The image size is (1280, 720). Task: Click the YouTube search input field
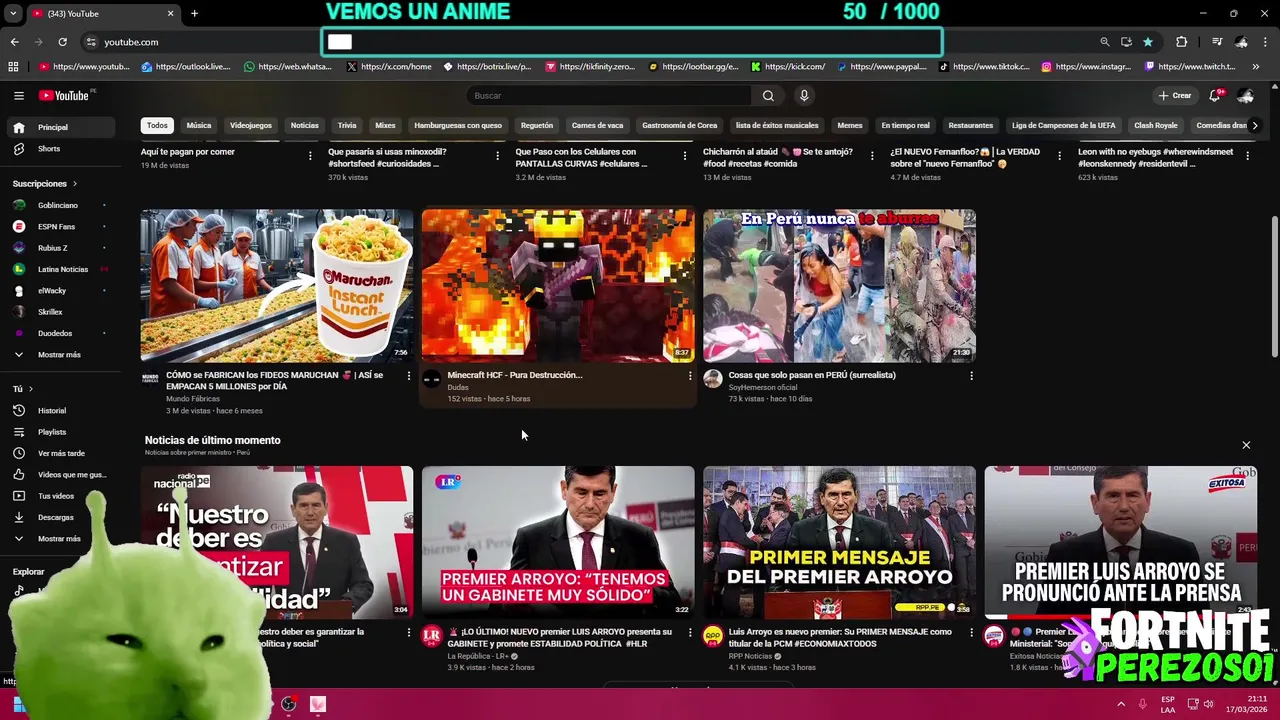click(608, 95)
